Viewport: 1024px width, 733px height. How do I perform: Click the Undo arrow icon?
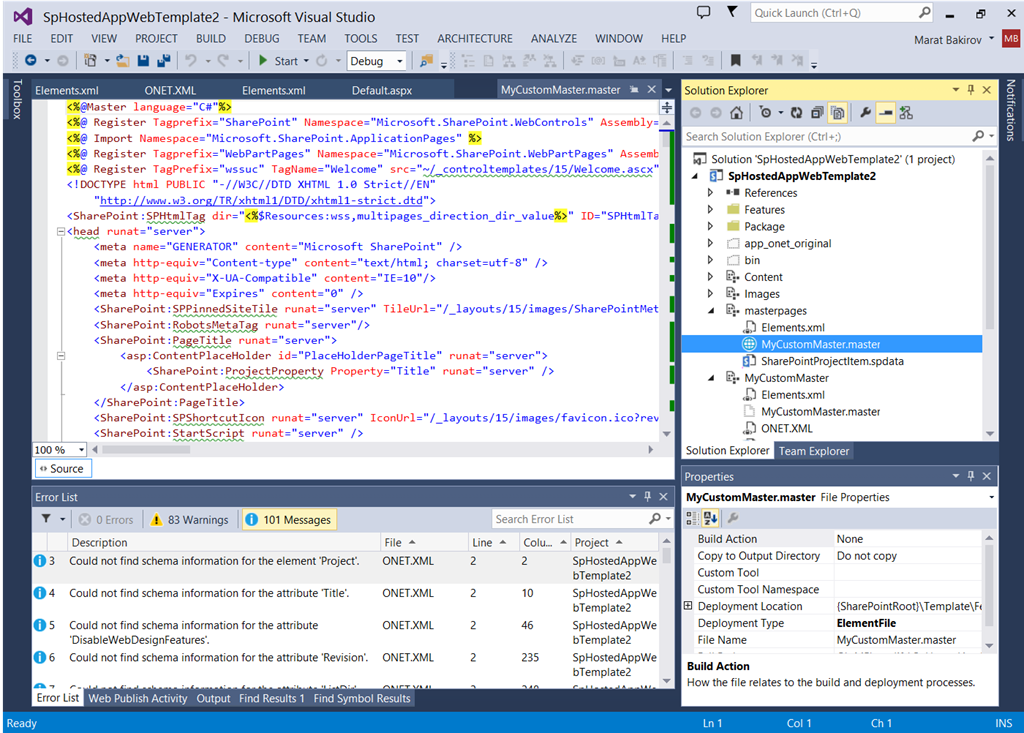tap(190, 61)
